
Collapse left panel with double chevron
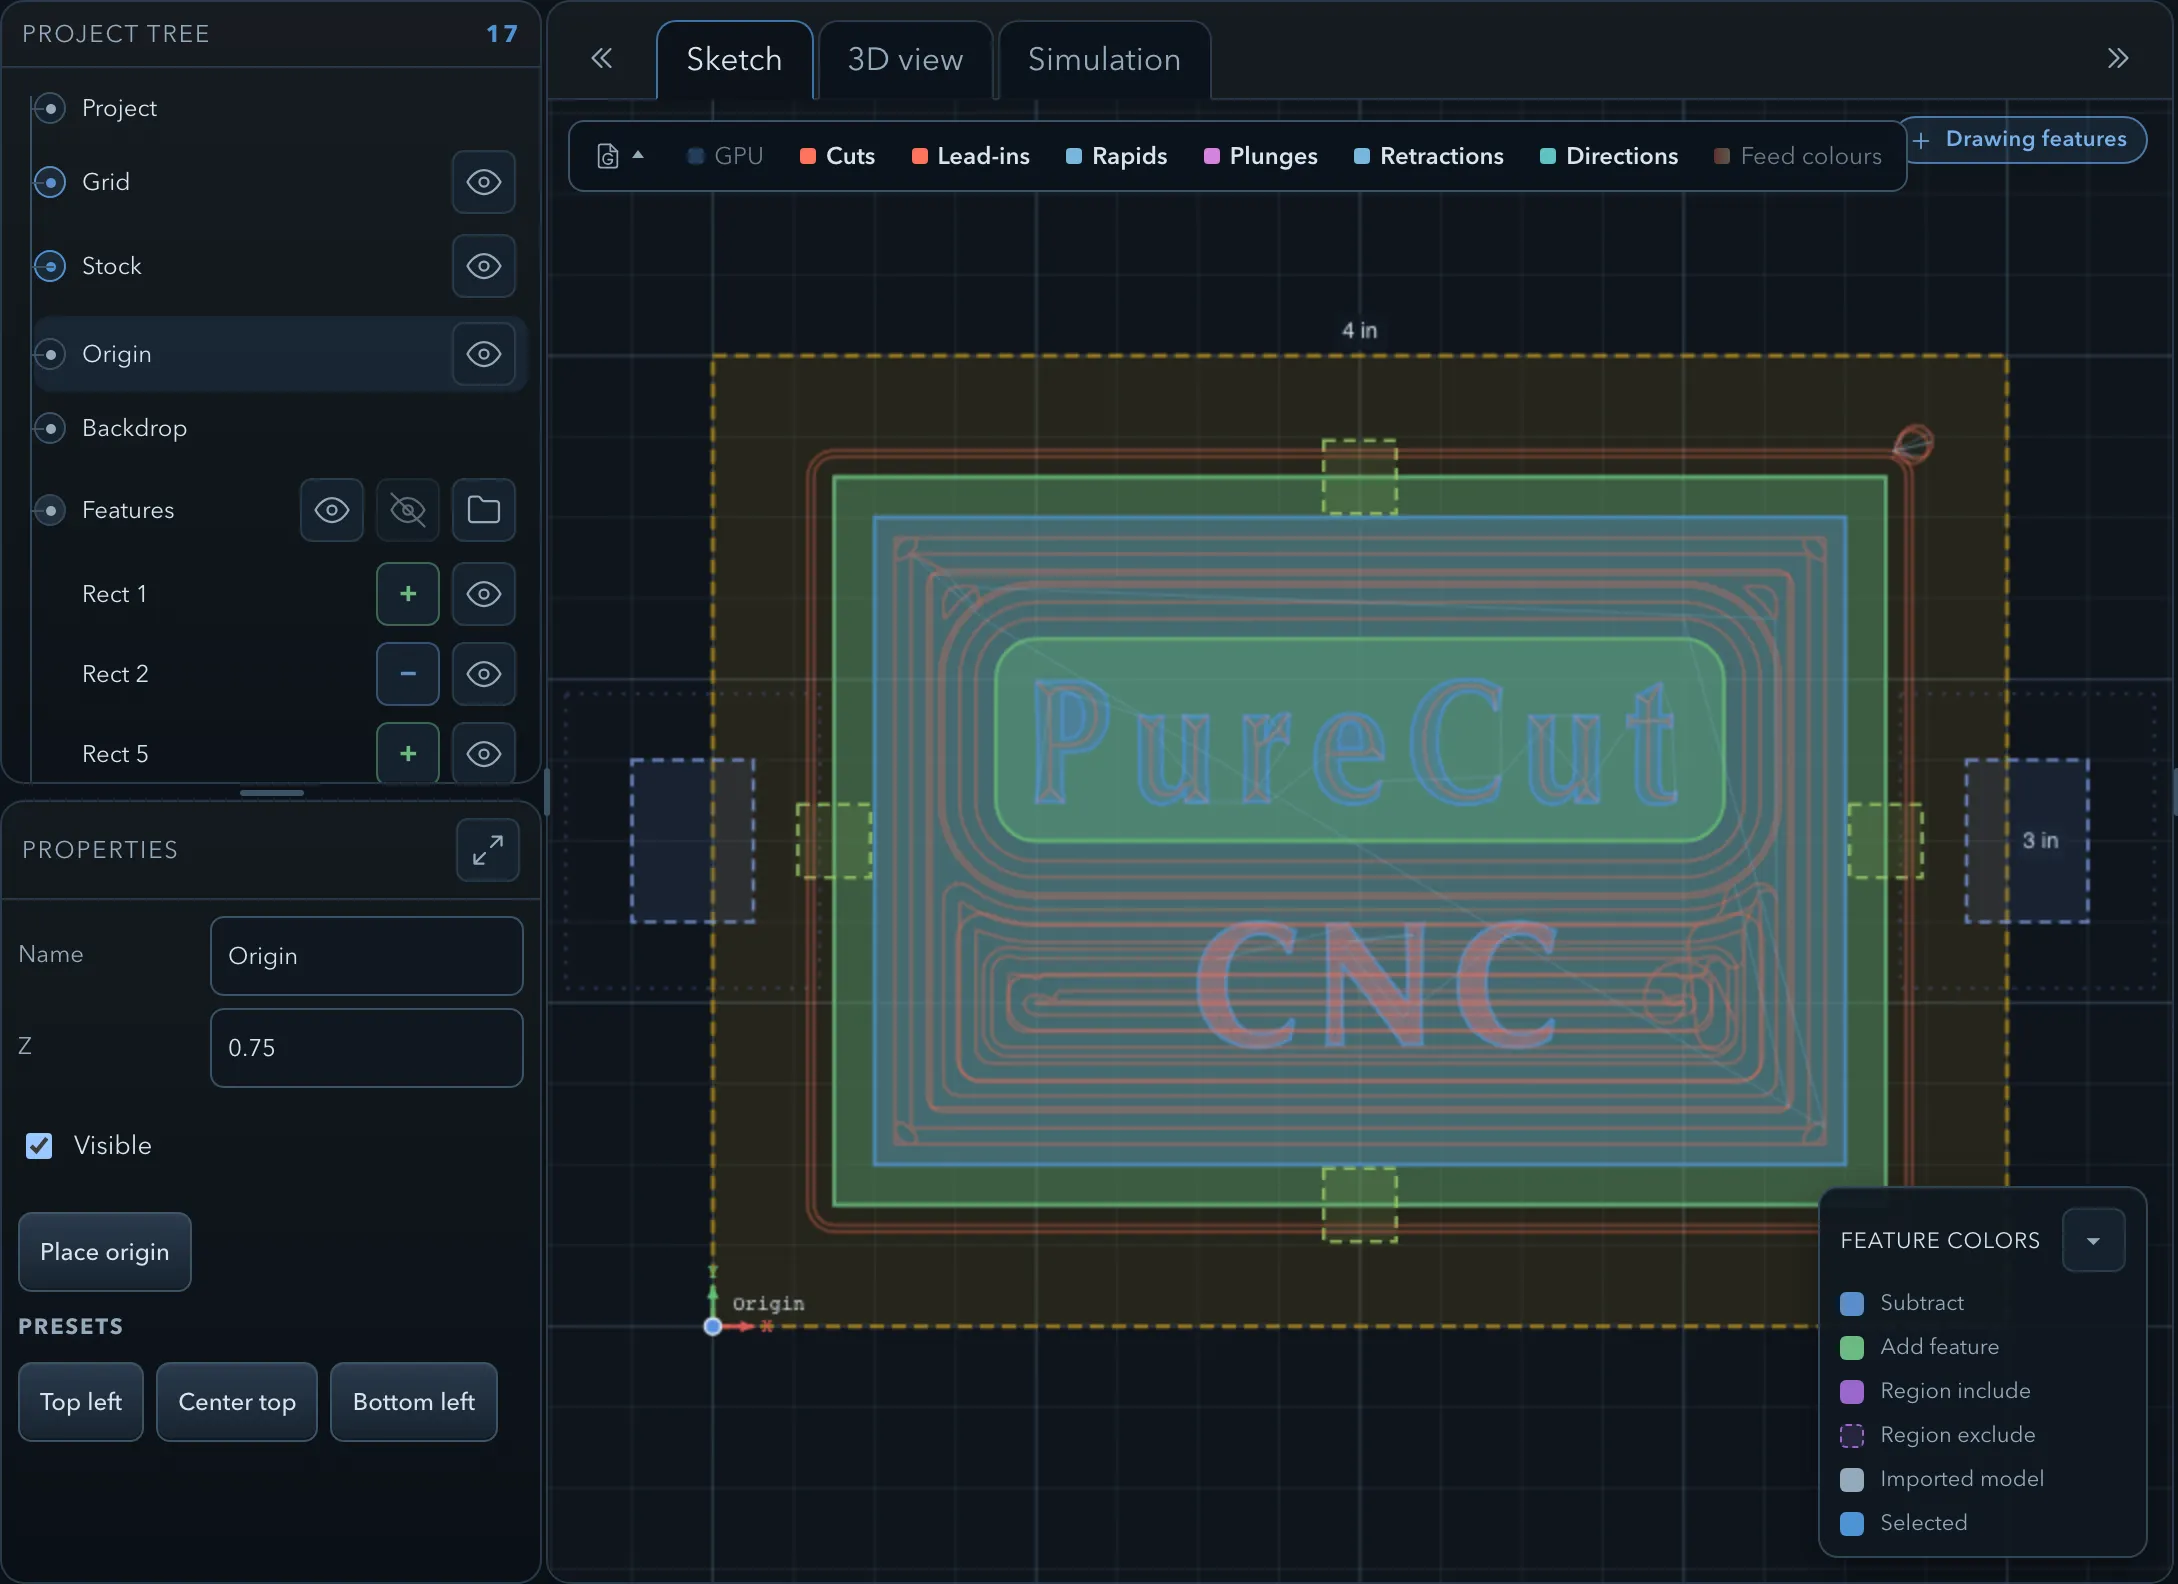(x=601, y=58)
